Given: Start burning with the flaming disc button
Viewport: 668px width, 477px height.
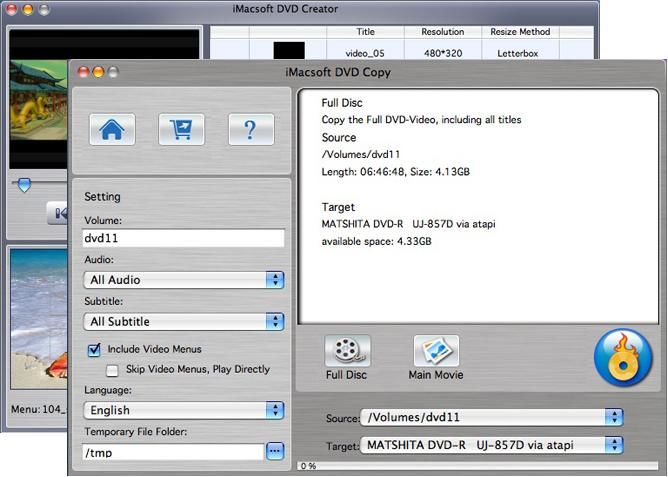Looking at the screenshot, I should [623, 358].
